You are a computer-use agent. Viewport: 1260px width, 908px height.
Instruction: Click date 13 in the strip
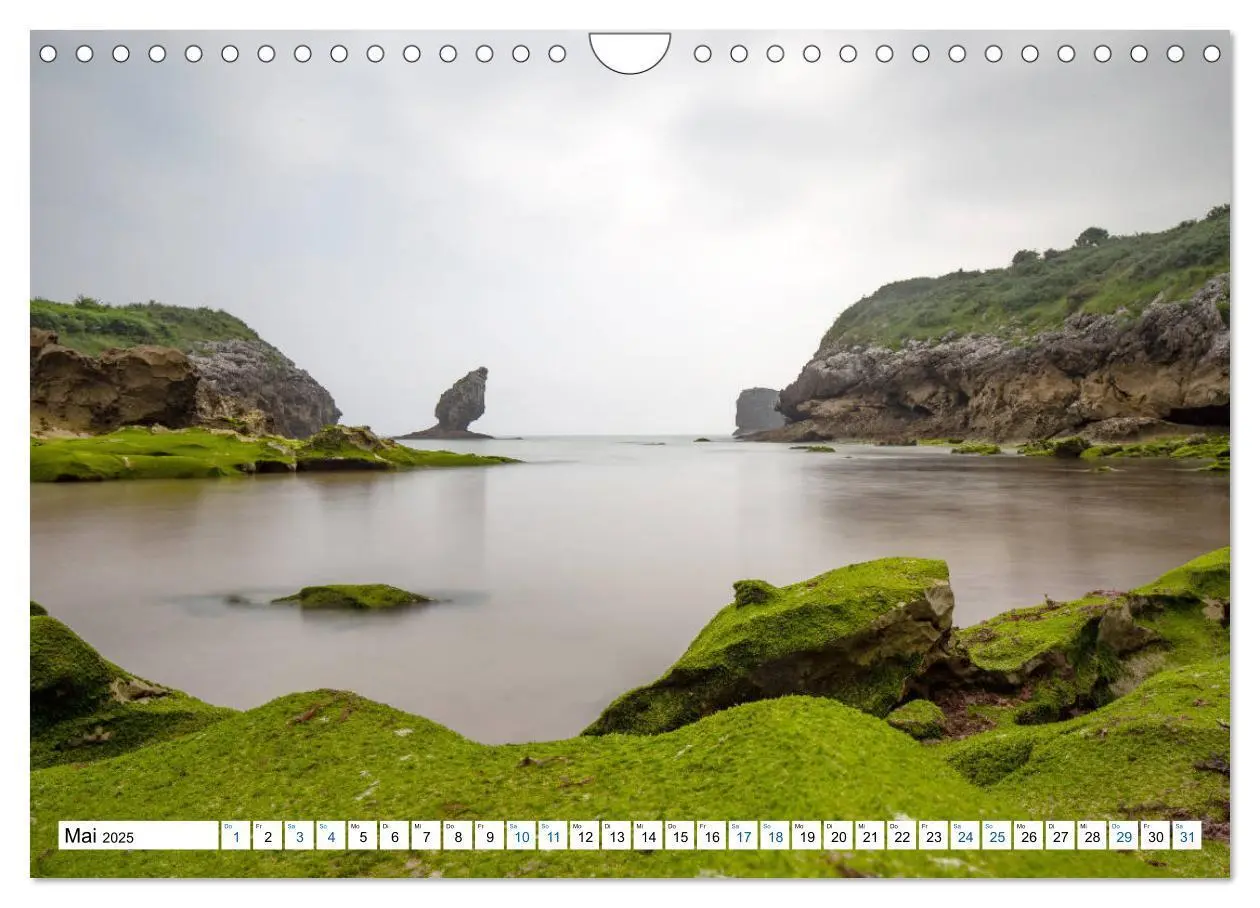tap(616, 836)
